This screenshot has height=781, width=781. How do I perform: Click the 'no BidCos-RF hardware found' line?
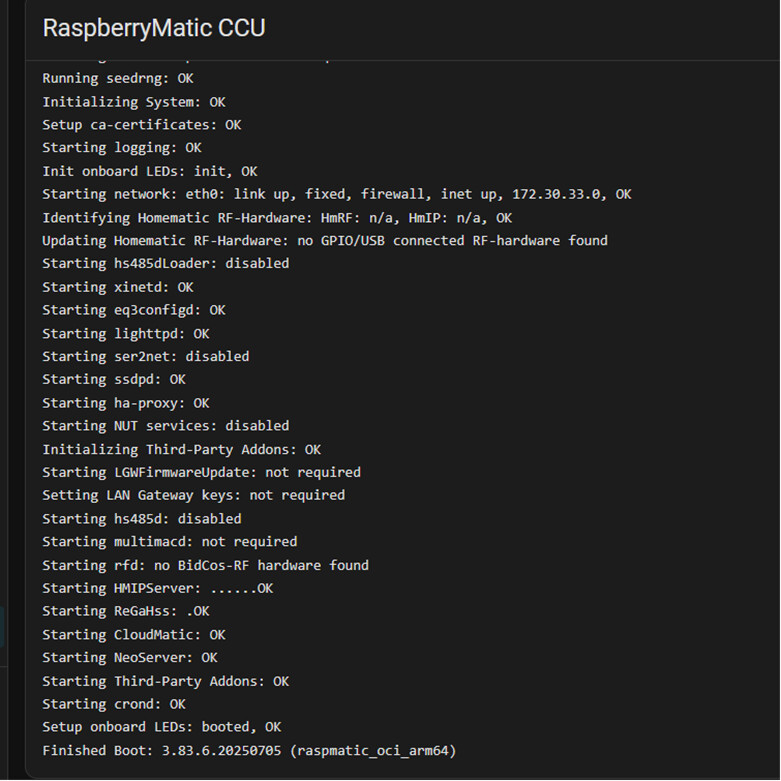(x=205, y=565)
